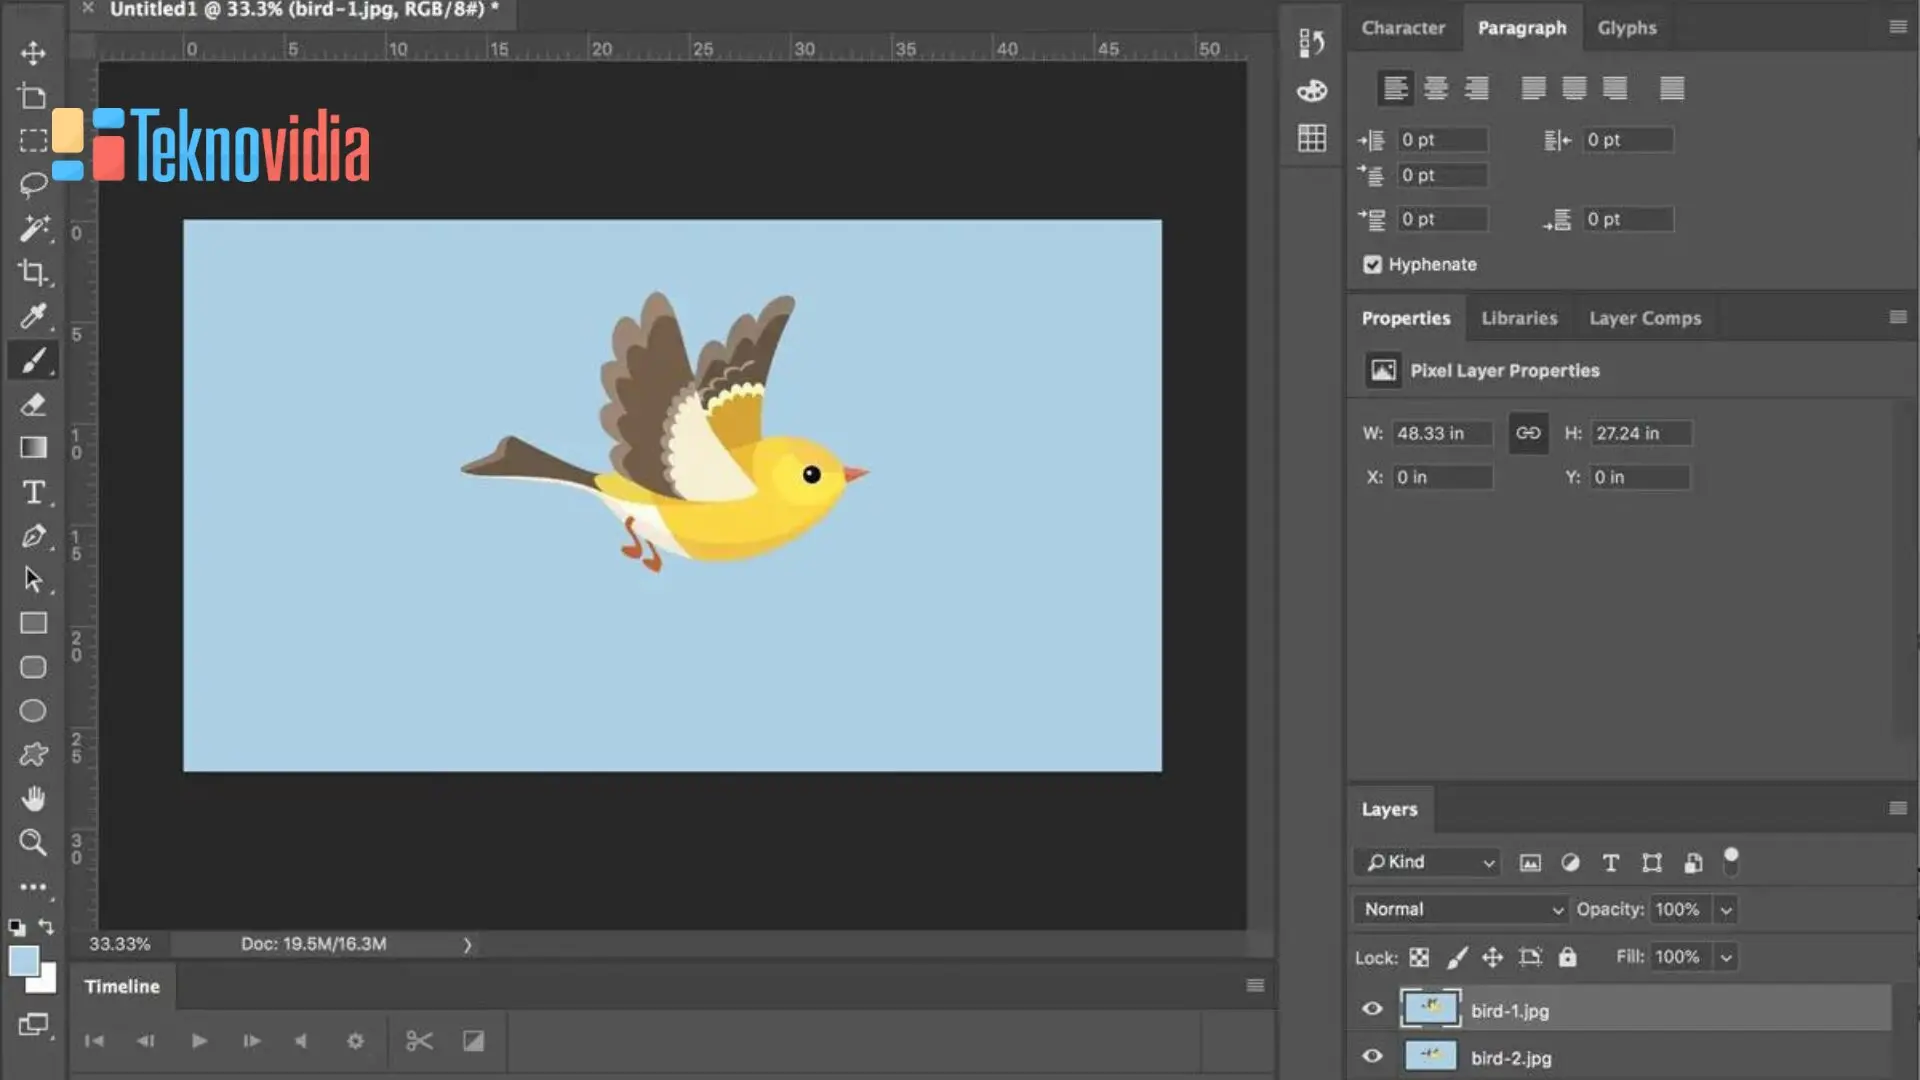The height and width of the screenshot is (1080, 1920).
Task: Select the Zoom tool
Action: click(x=33, y=843)
